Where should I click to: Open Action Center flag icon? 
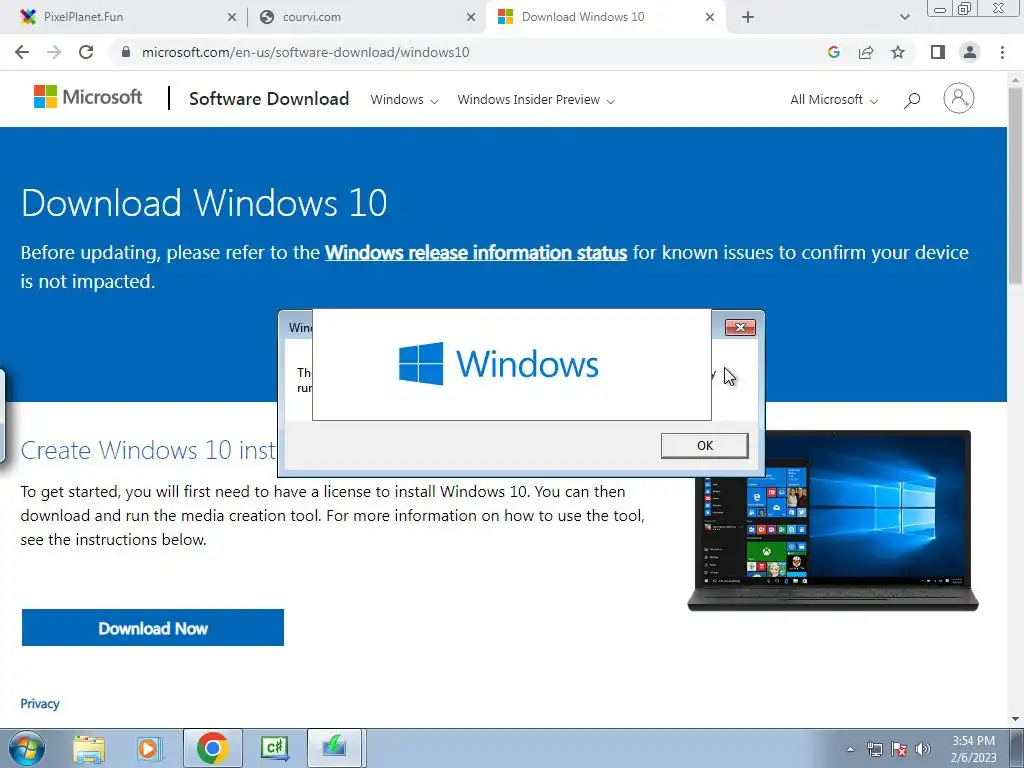click(899, 749)
